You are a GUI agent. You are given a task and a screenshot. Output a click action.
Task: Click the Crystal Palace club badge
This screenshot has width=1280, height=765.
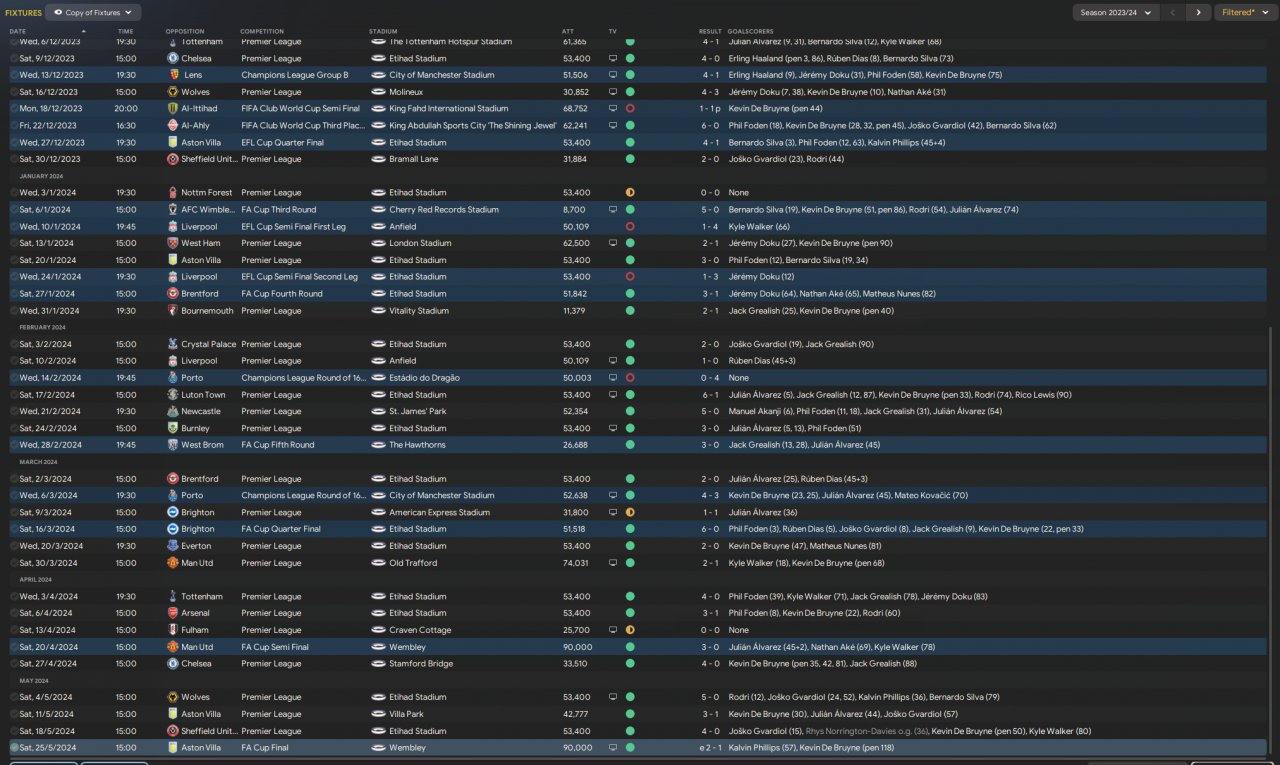pyautogui.click(x=173, y=344)
